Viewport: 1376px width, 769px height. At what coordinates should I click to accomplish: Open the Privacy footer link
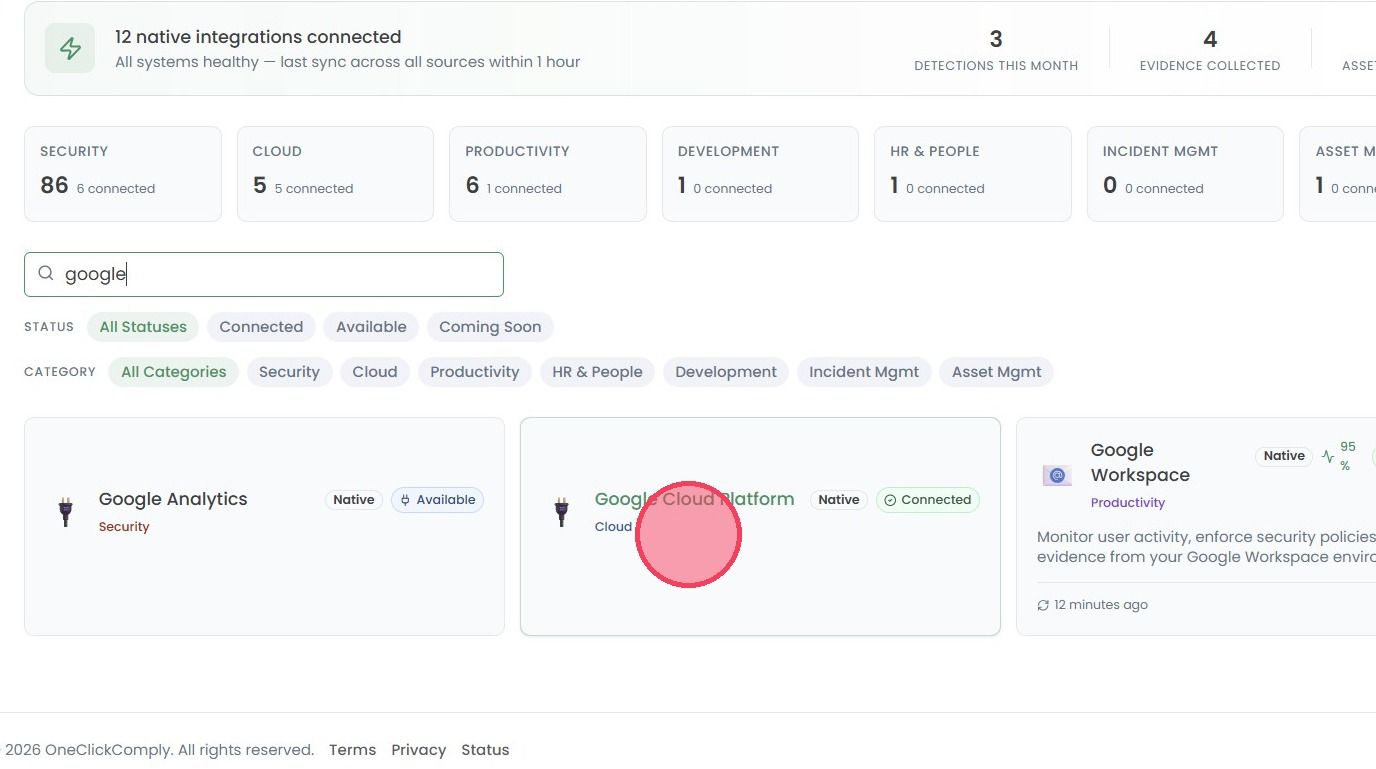pyautogui.click(x=418, y=750)
